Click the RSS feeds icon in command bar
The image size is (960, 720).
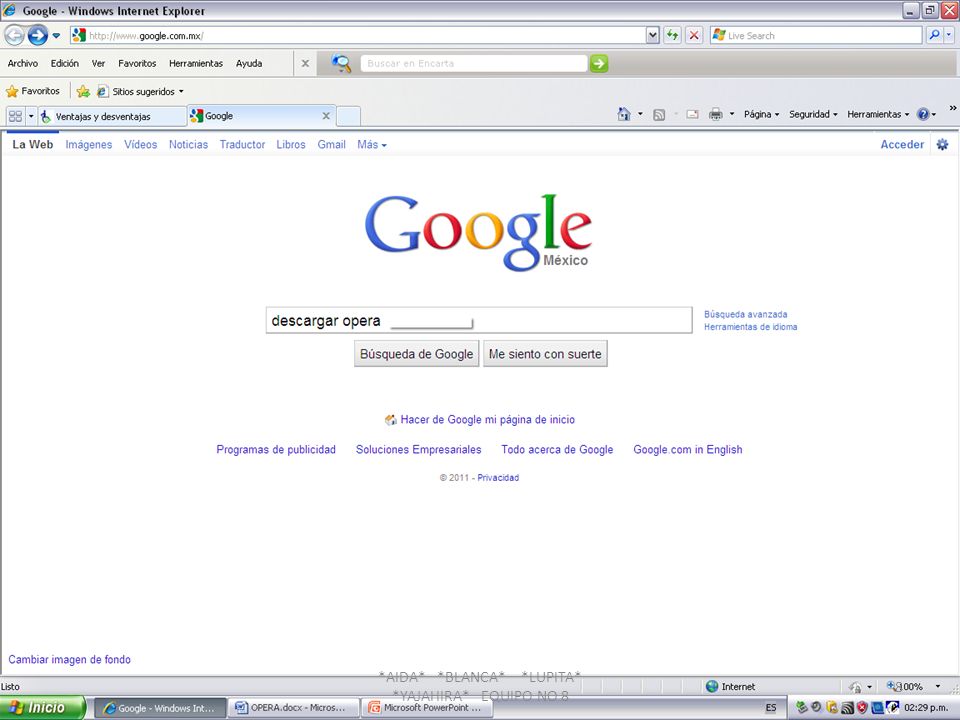[659, 114]
